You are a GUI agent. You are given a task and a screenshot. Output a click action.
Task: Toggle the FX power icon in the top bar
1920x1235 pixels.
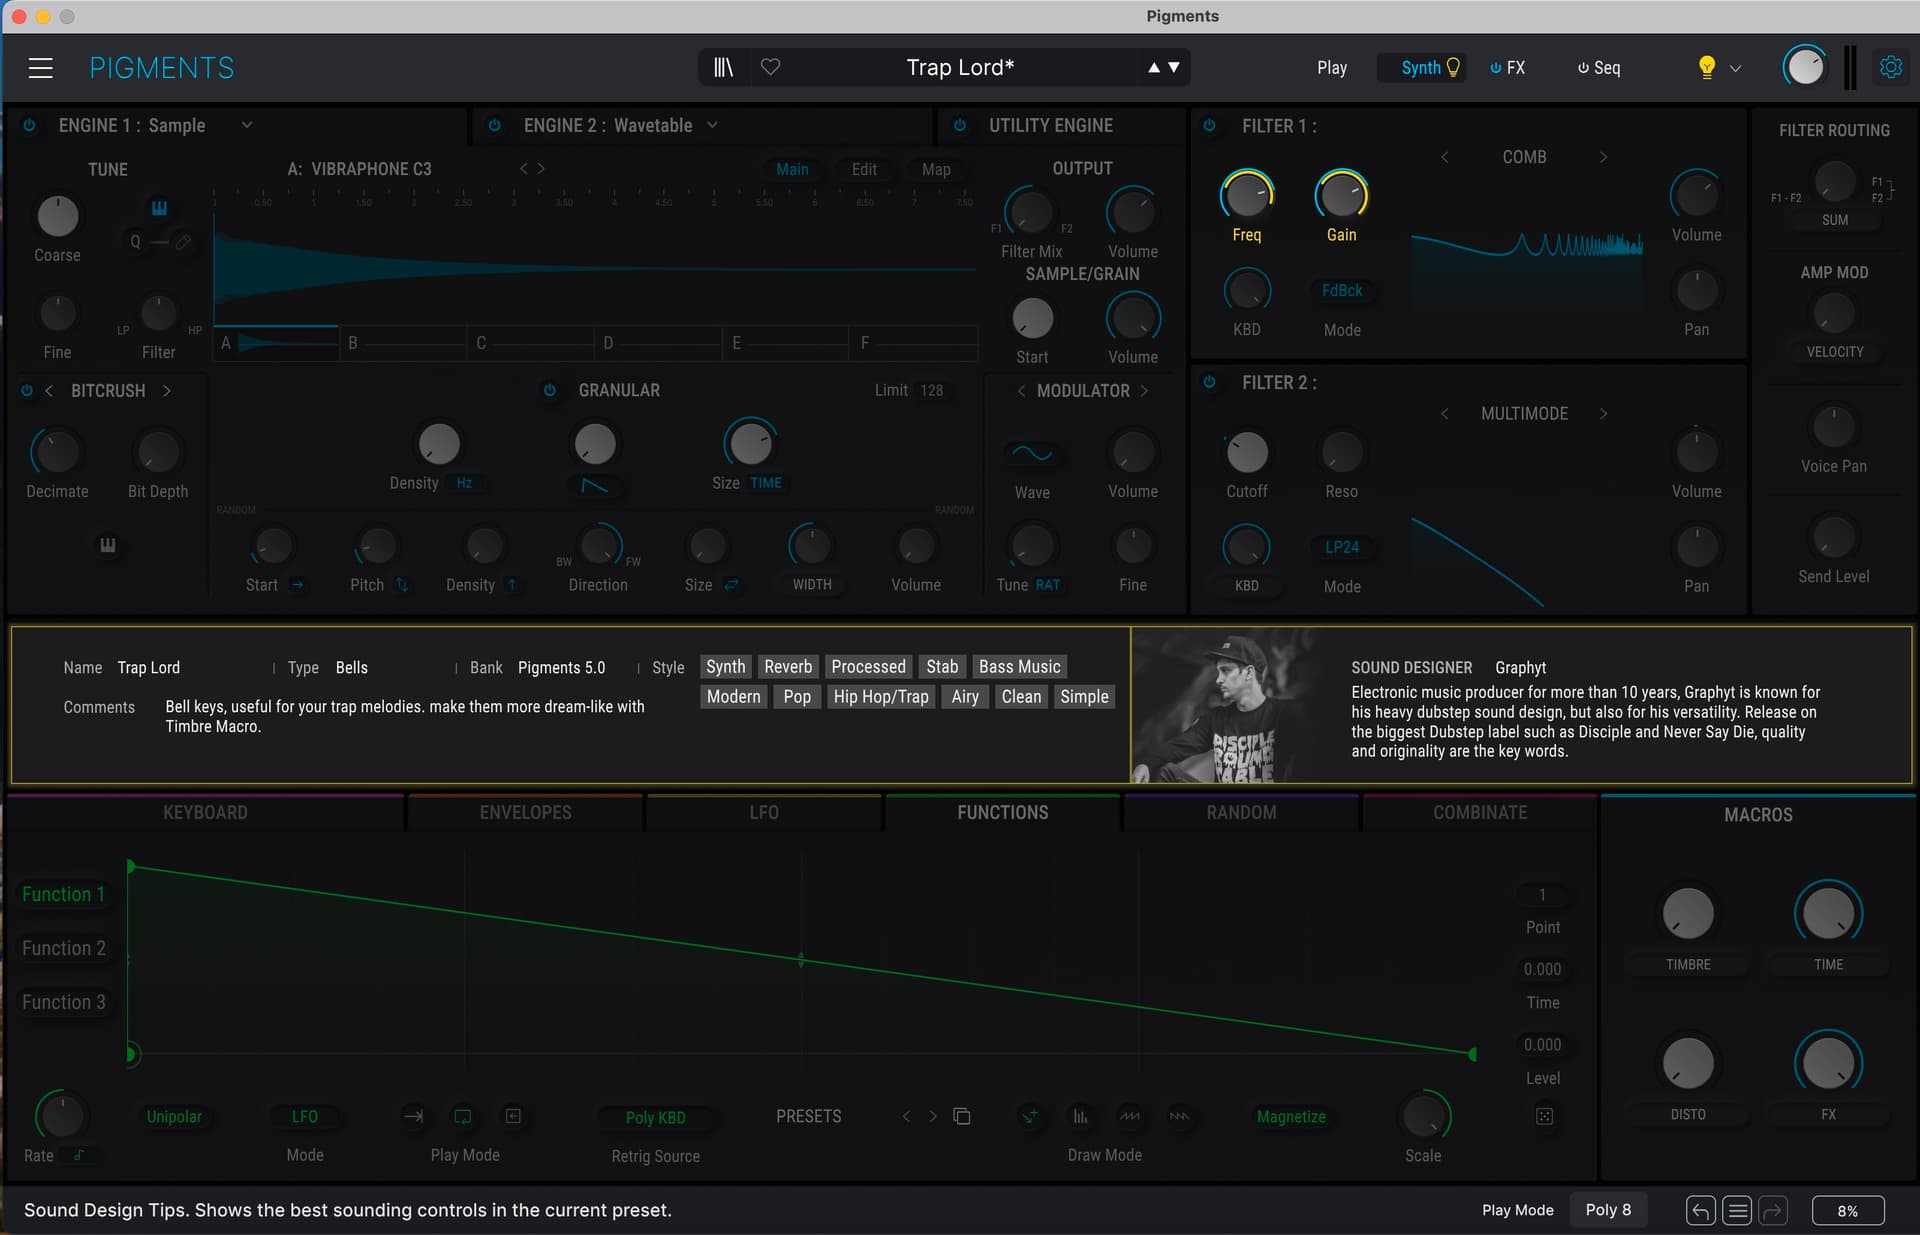(1496, 68)
